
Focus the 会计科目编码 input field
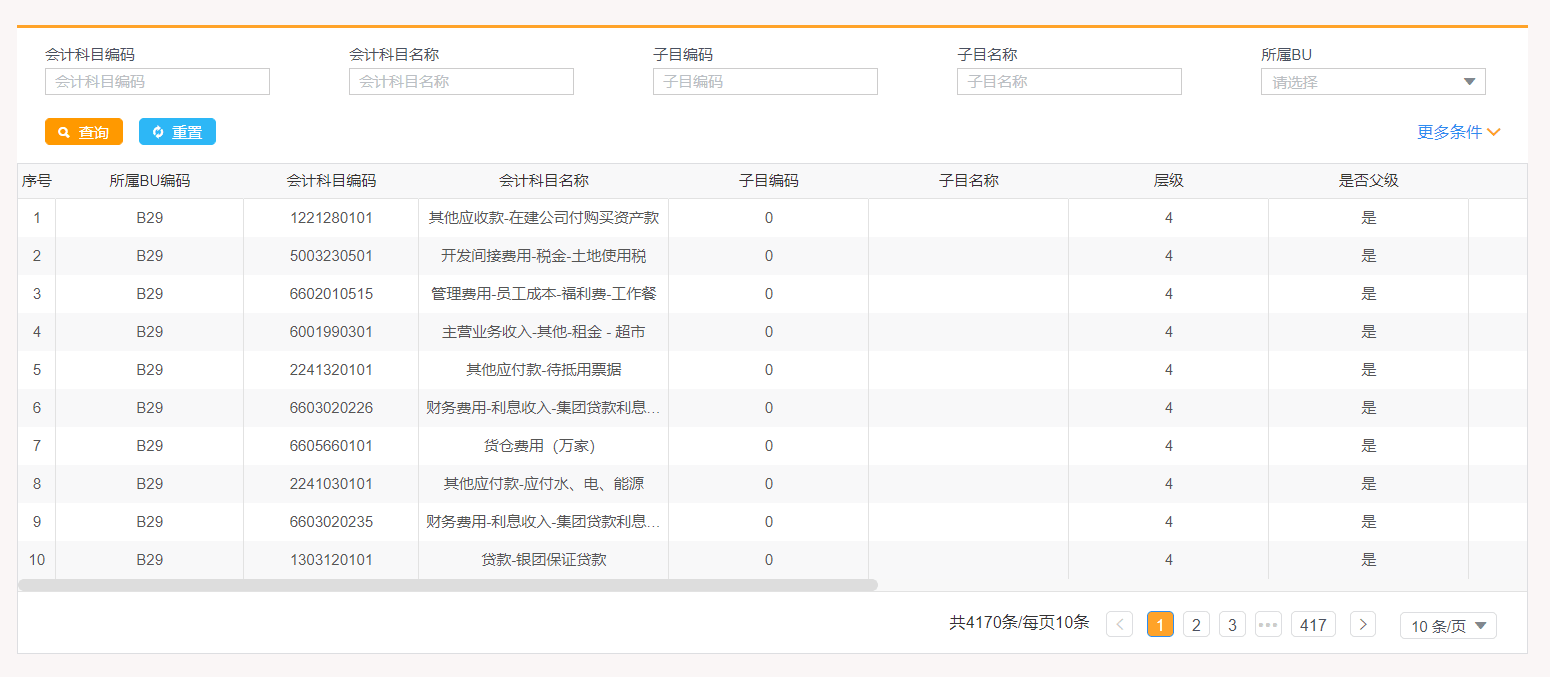point(157,82)
